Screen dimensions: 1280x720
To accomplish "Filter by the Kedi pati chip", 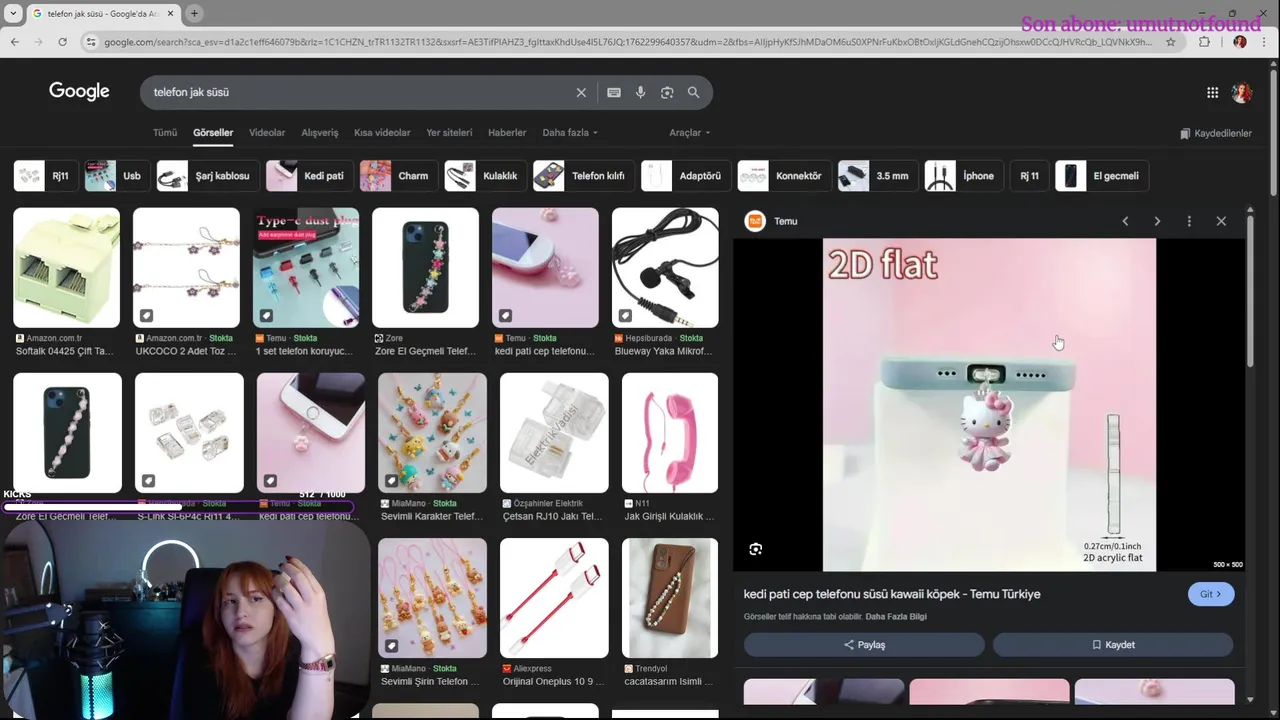I will point(310,176).
